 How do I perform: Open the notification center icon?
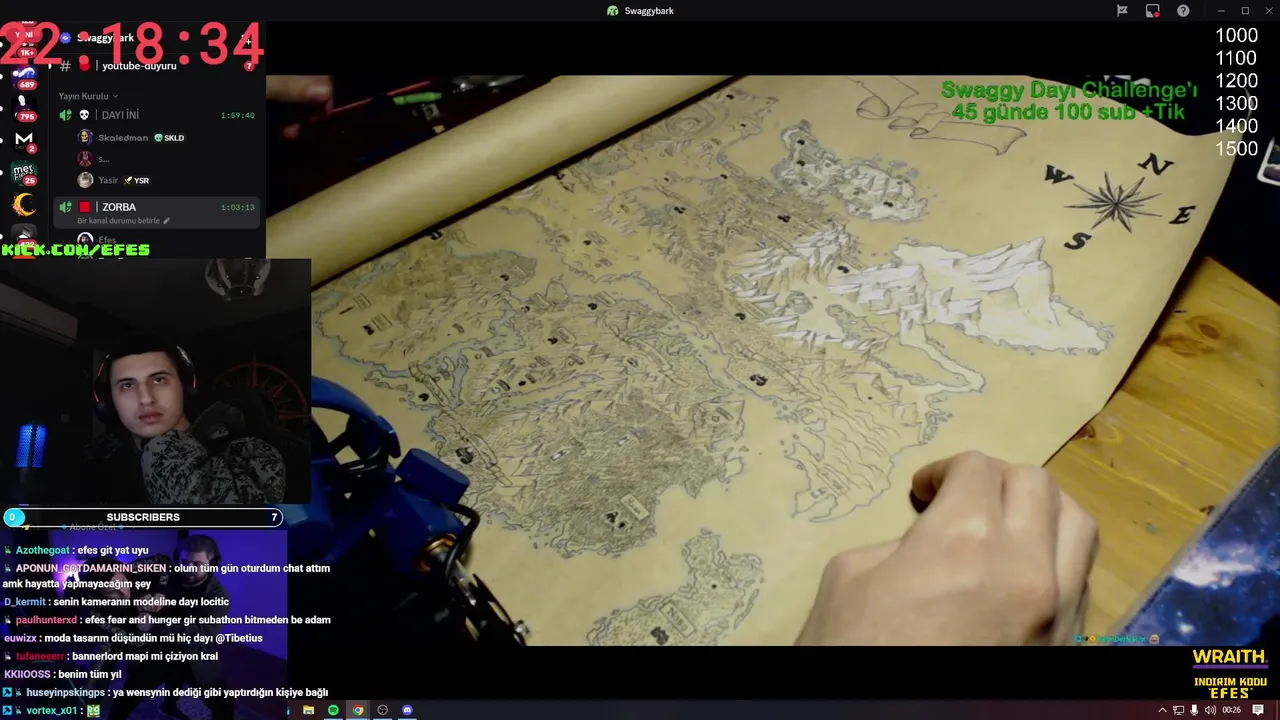click(1258, 710)
